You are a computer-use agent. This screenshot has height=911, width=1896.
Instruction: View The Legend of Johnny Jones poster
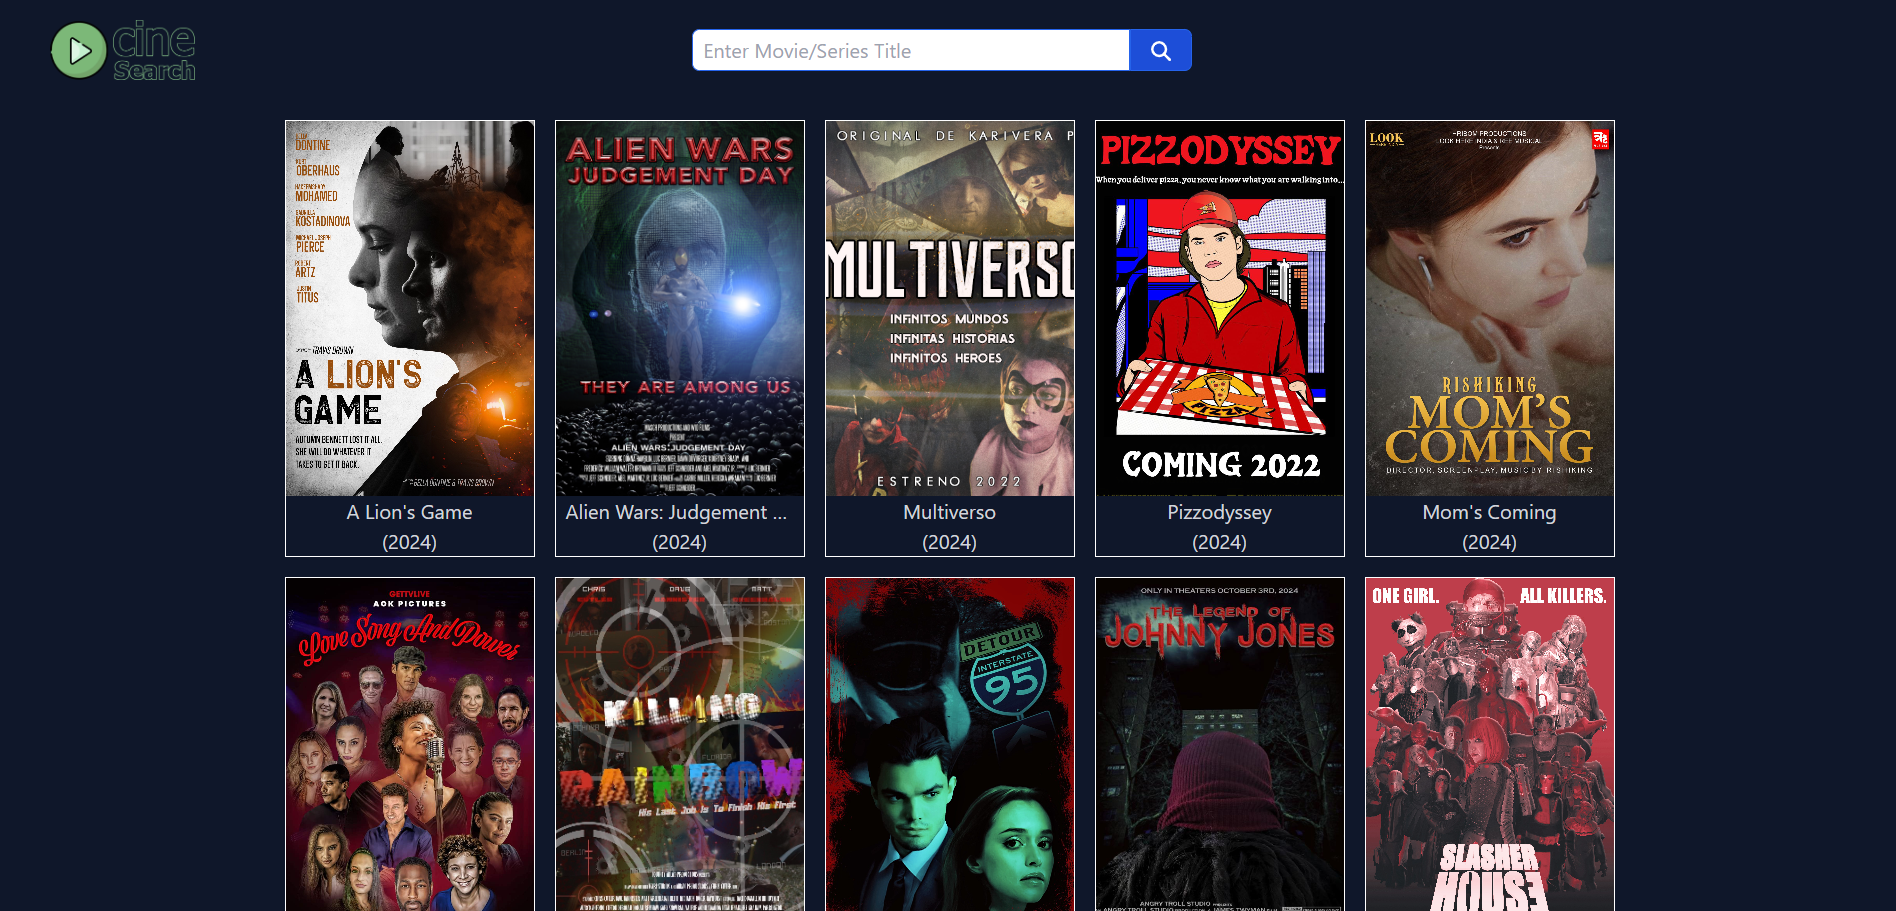1220,744
